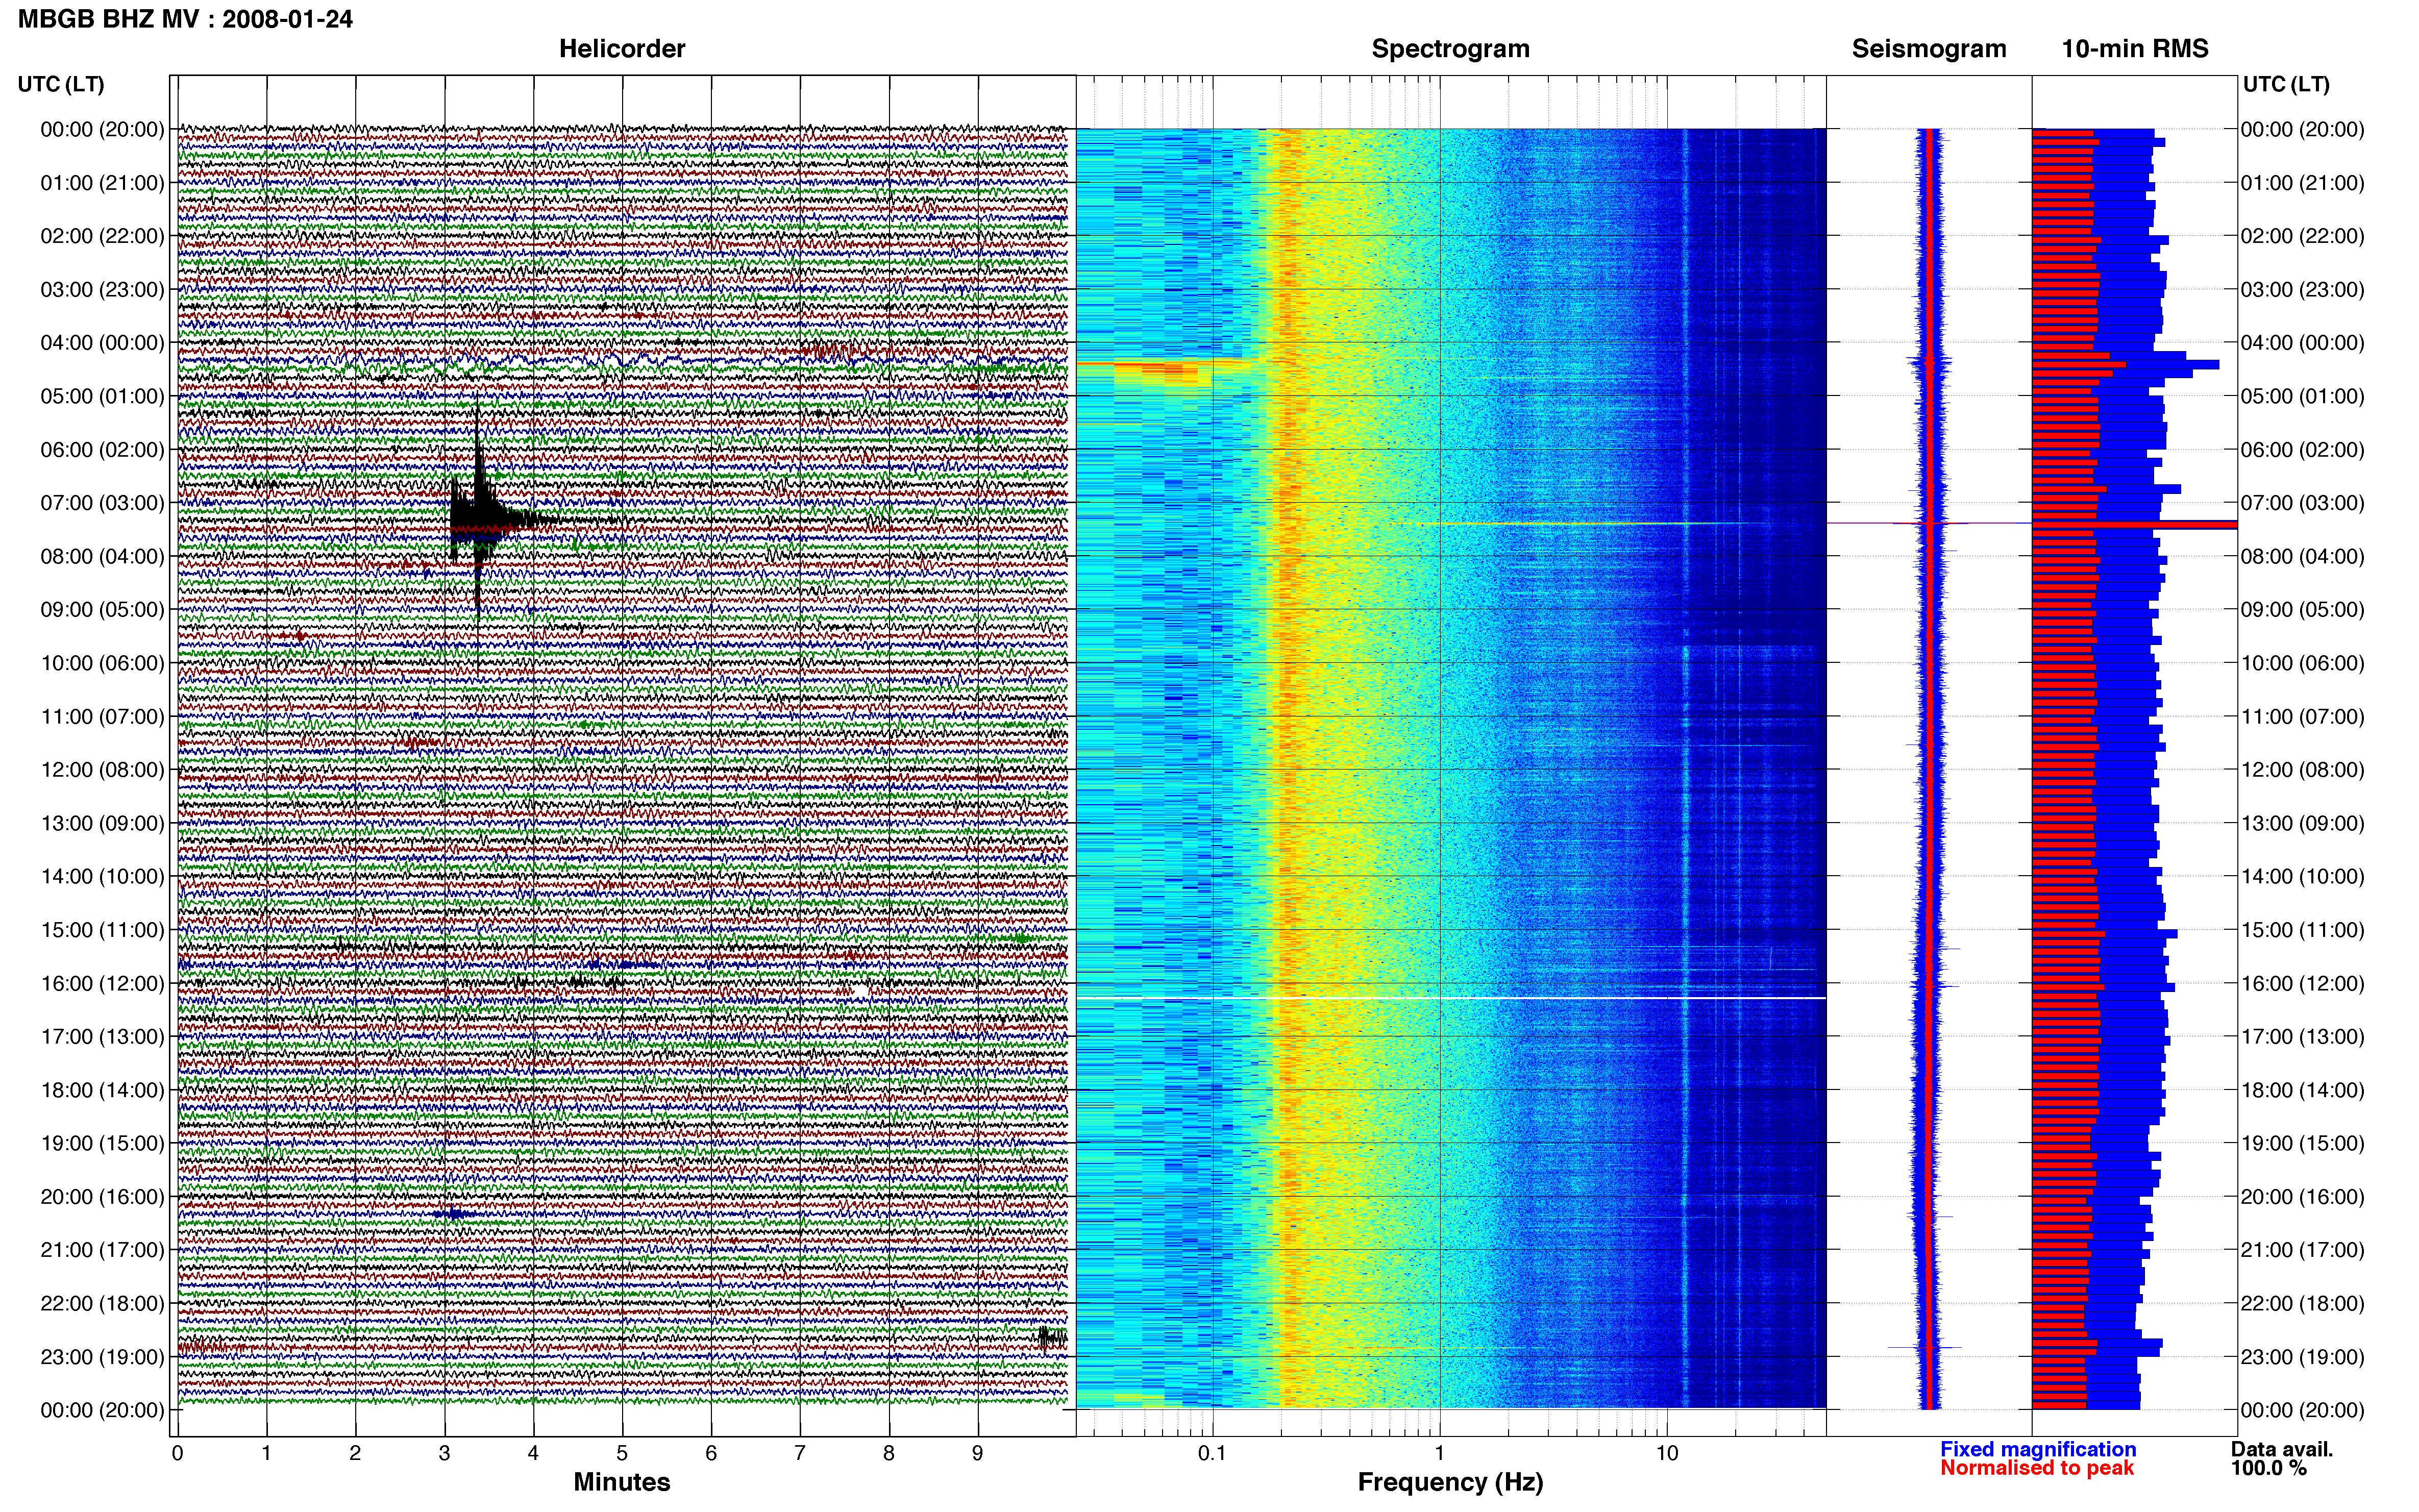Click the left '12:00 (08:00)' time label
The width and height of the screenshot is (2419, 1512).
pyautogui.click(x=102, y=770)
